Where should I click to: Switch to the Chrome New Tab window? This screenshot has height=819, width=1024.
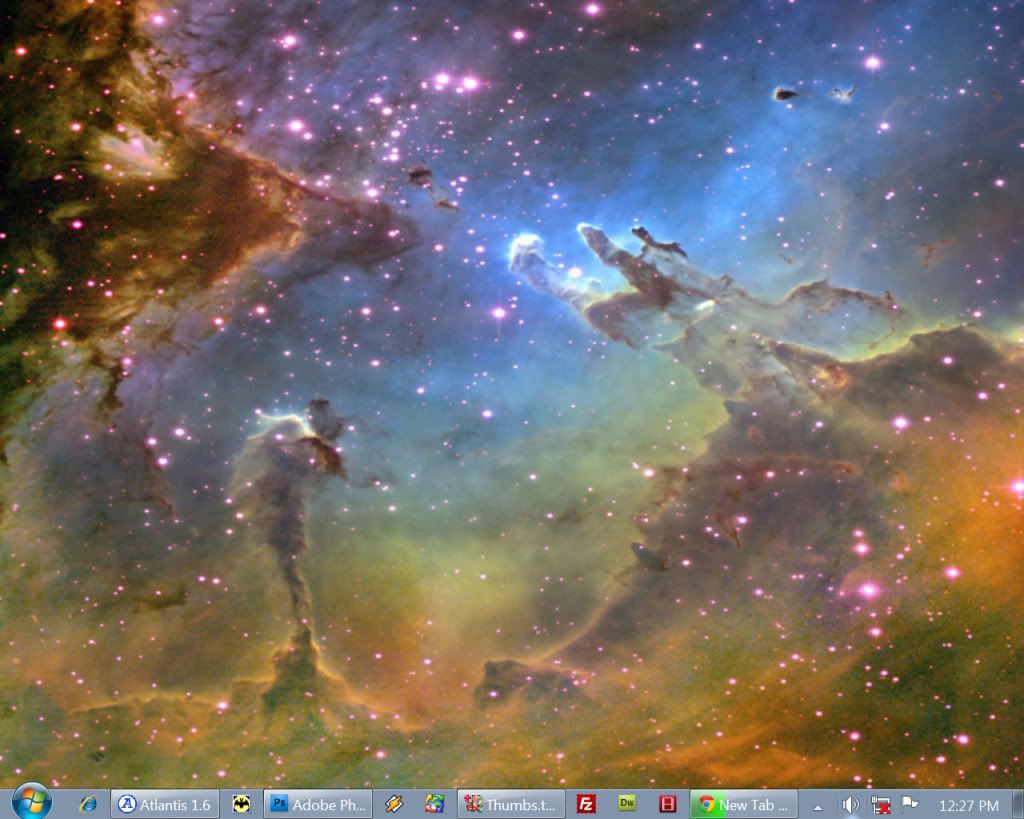pos(744,804)
